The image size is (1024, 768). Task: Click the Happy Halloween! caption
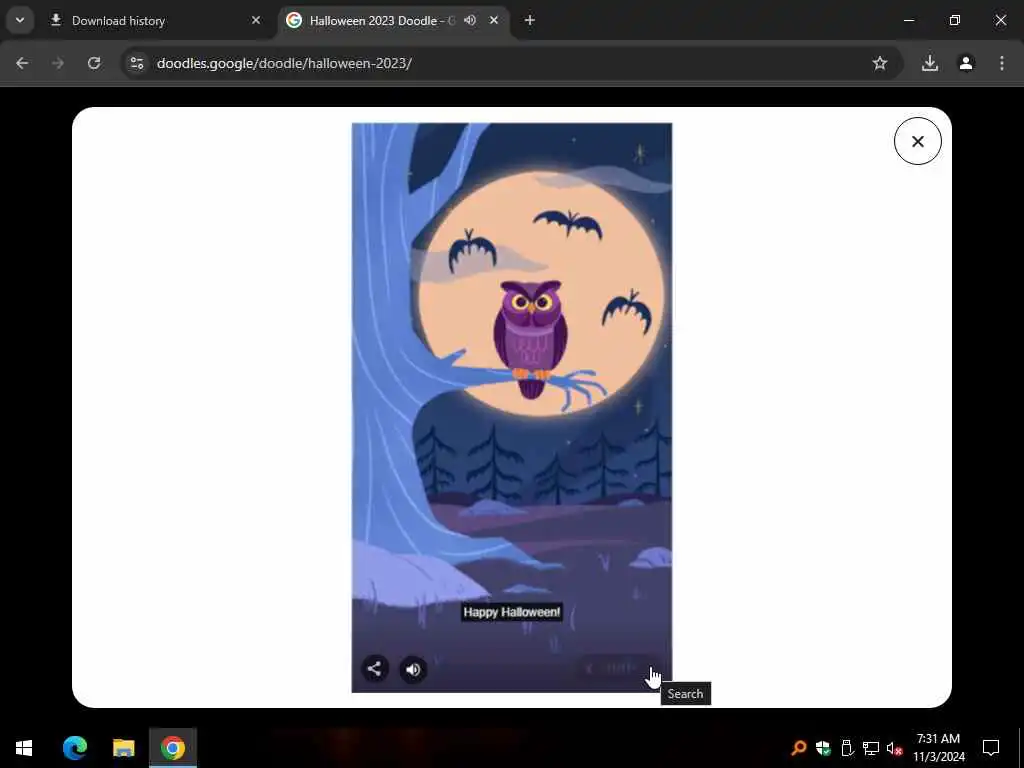click(512, 612)
